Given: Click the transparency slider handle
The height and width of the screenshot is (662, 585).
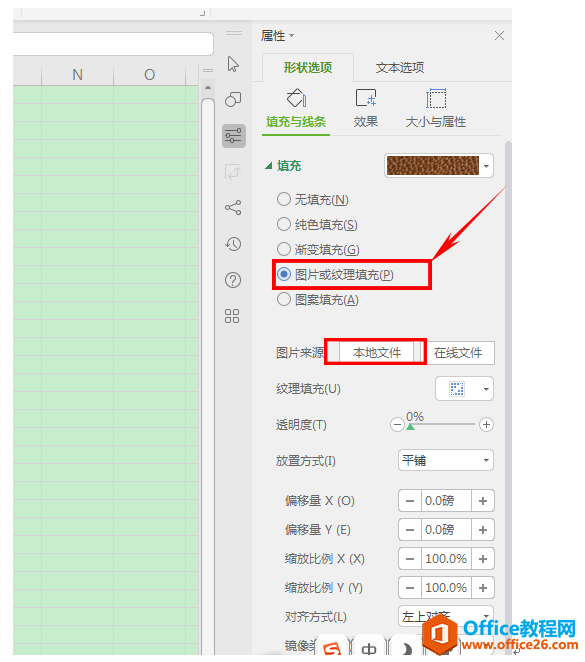Looking at the screenshot, I should tap(410, 427).
